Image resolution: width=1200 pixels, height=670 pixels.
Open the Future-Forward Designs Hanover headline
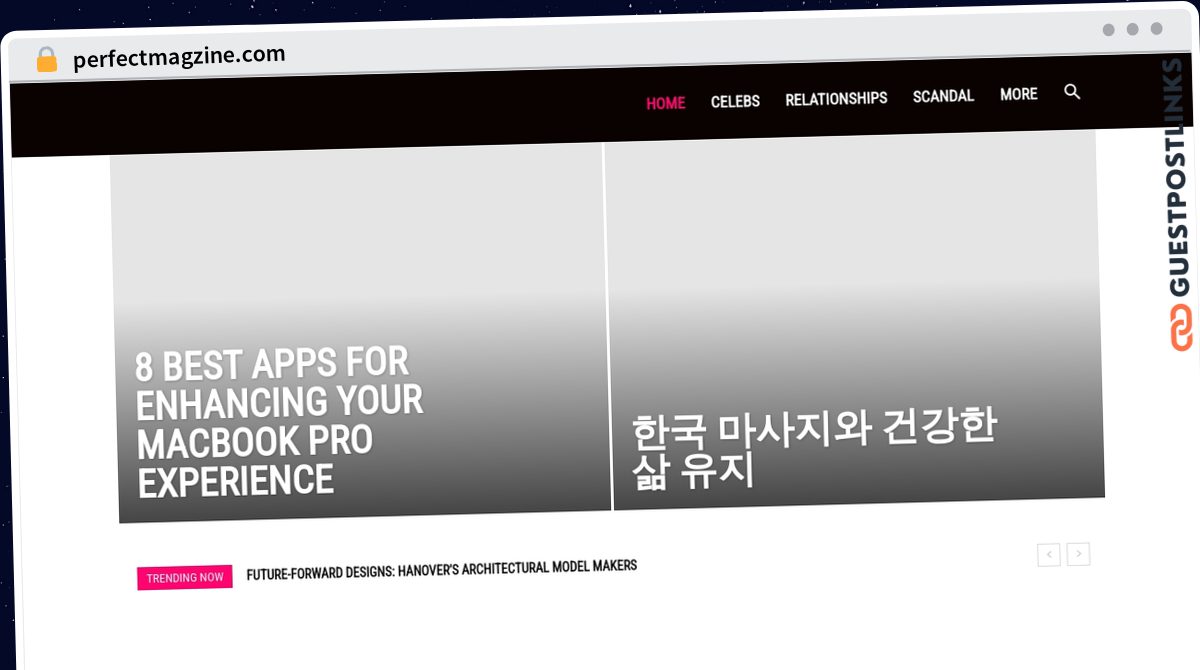point(441,569)
